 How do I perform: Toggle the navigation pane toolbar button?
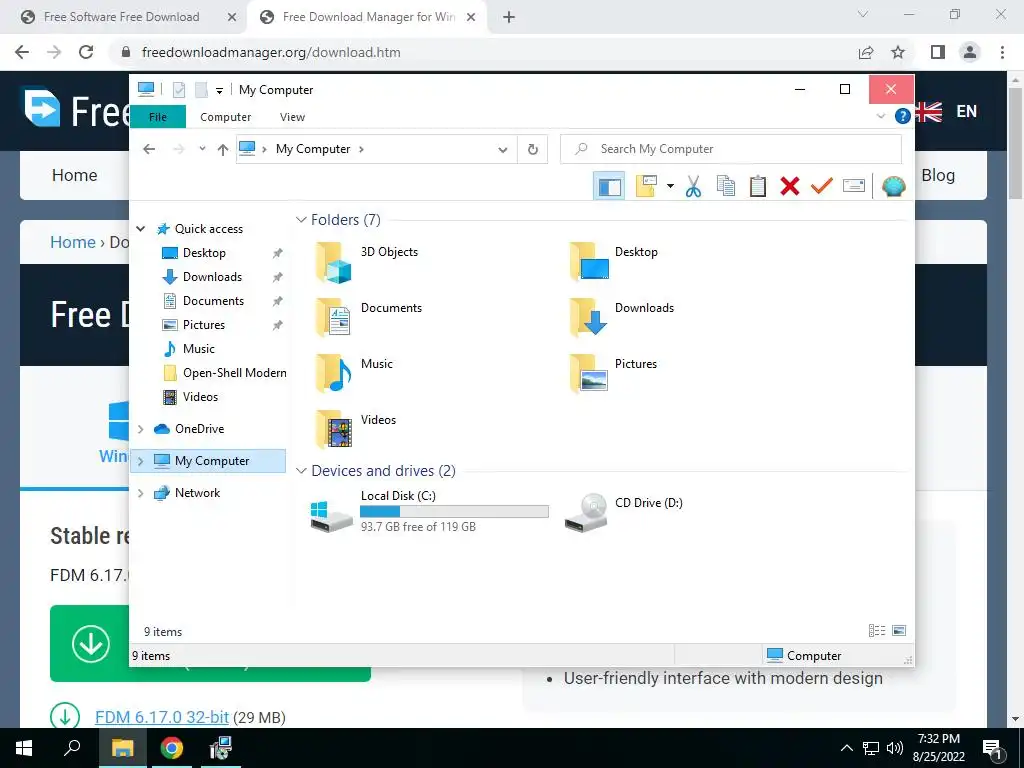point(609,186)
